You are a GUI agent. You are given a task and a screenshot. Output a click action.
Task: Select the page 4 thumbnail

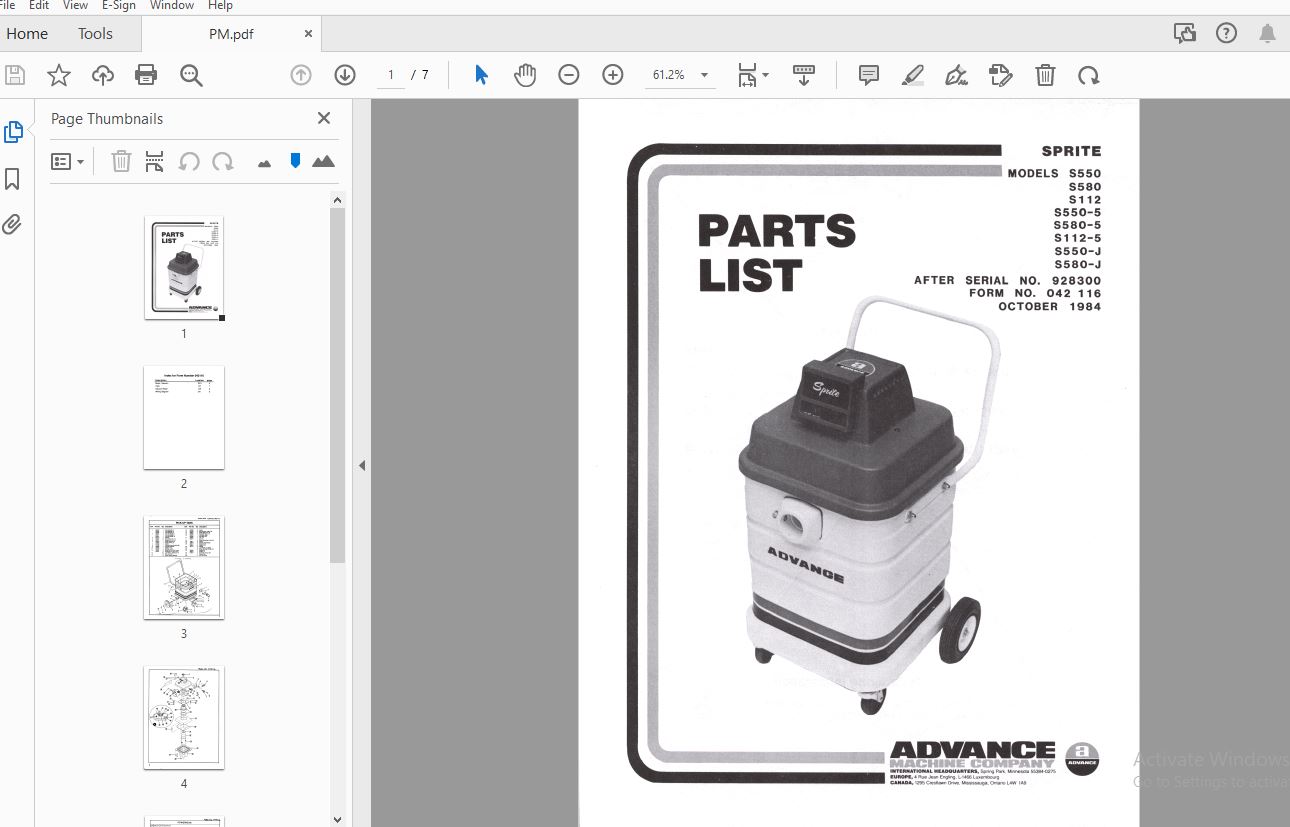(x=184, y=718)
